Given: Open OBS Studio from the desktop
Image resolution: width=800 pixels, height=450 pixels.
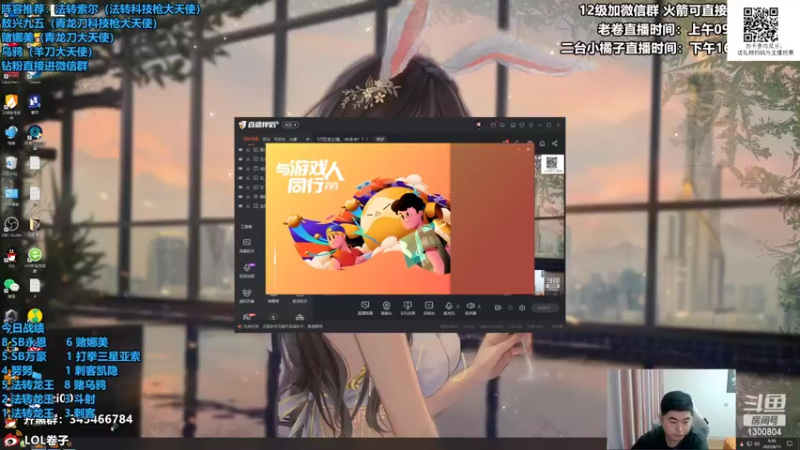Looking at the screenshot, I should click(x=11, y=225).
